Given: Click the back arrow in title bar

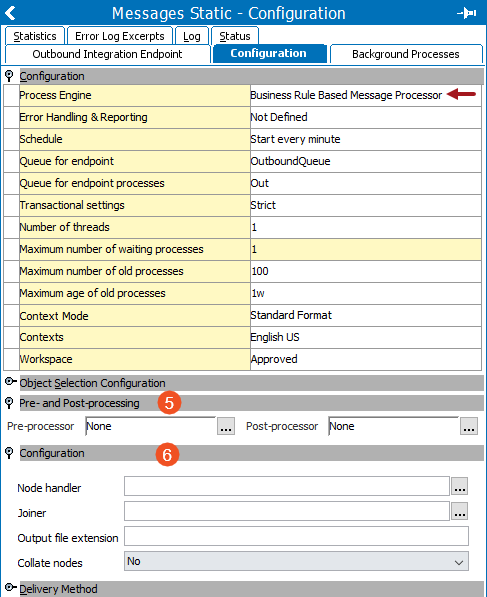Looking at the screenshot, I should (x=10, y=13).
